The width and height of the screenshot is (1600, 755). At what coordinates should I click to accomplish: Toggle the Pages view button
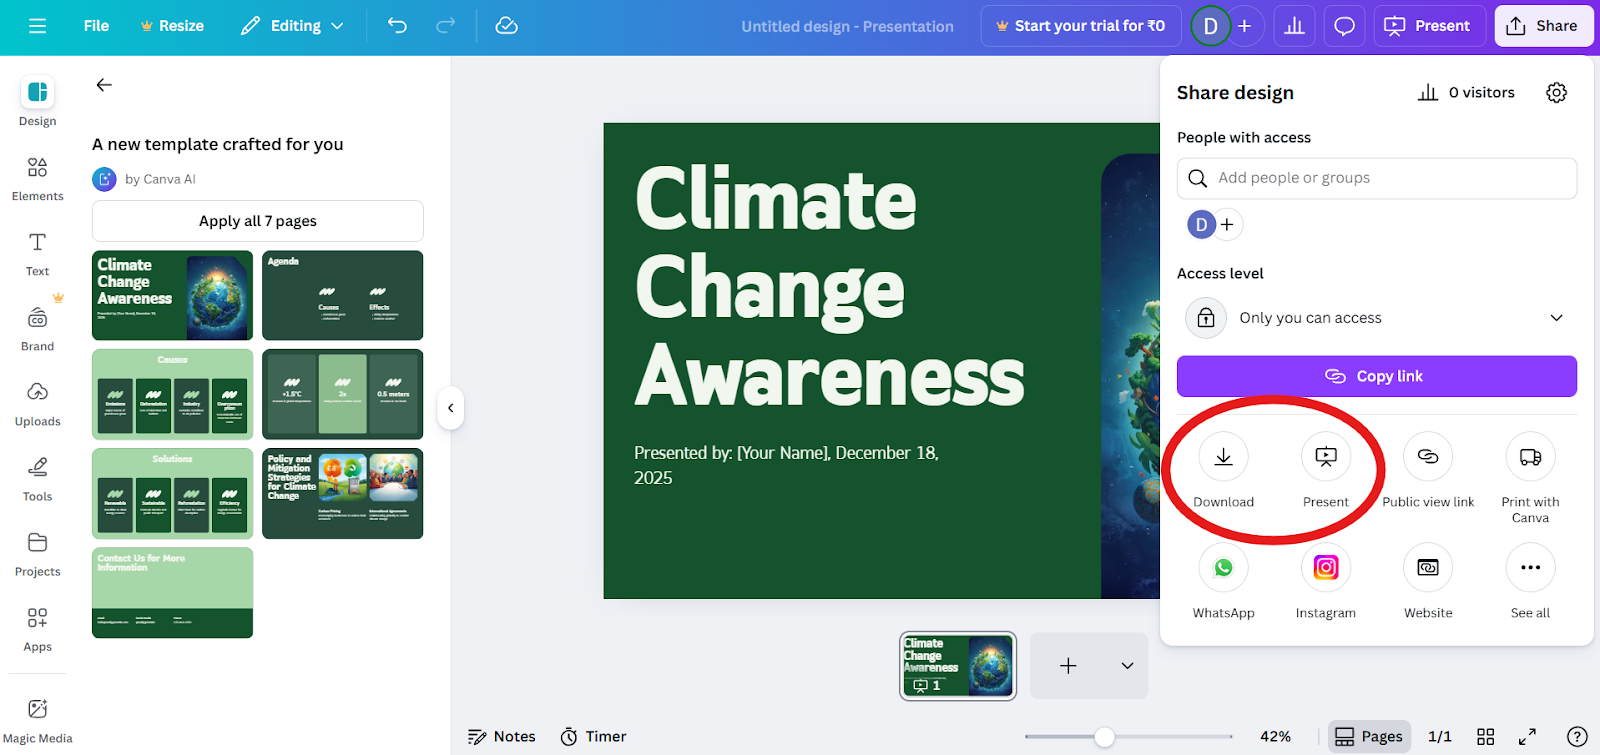[x=1369, y=737]
